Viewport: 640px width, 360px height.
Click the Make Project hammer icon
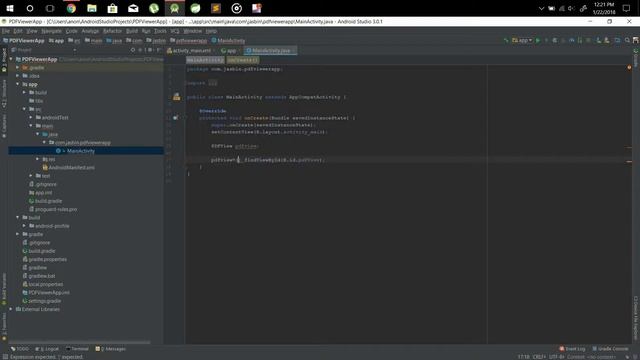[x=506, y=40]
